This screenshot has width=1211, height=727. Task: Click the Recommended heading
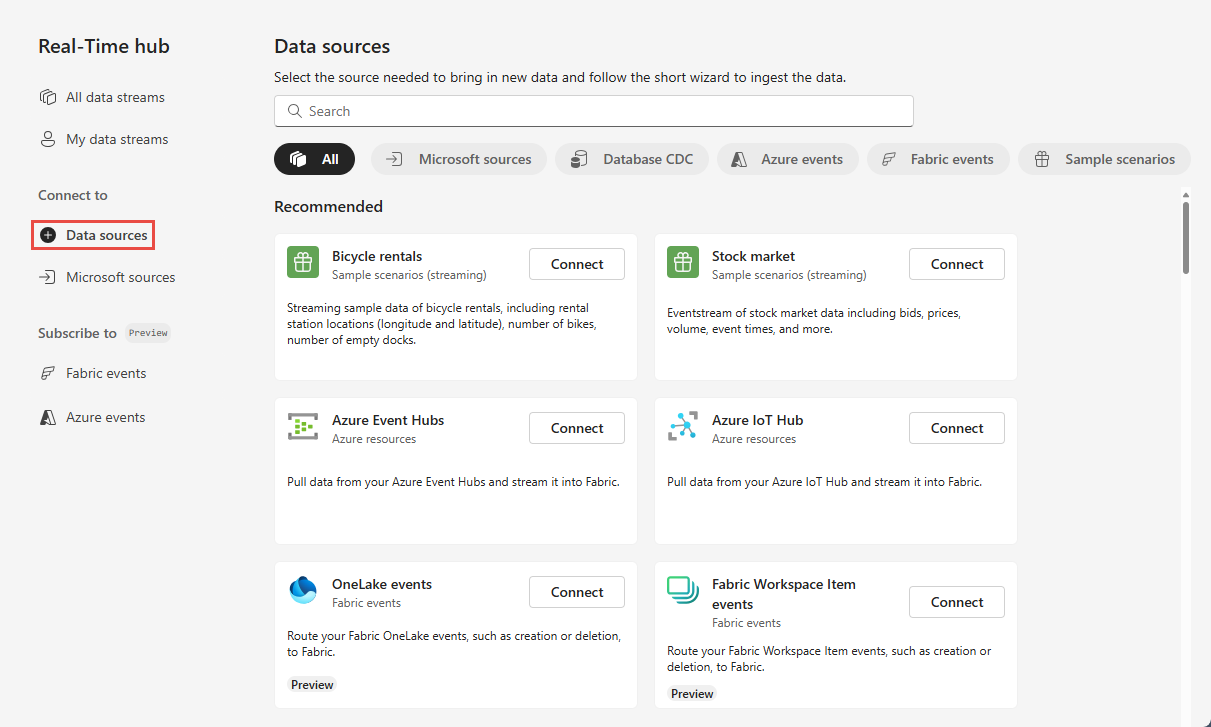pos(328,206)
